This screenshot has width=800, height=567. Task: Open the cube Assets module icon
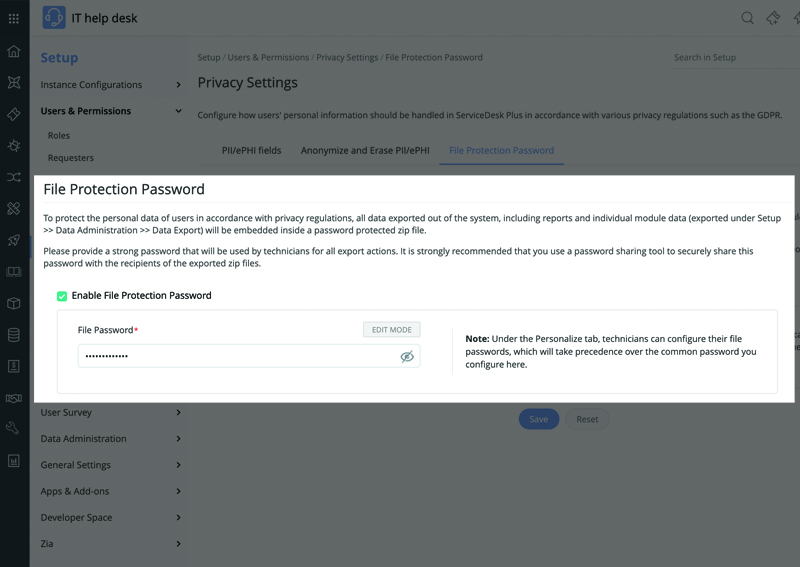pos(13,303)
